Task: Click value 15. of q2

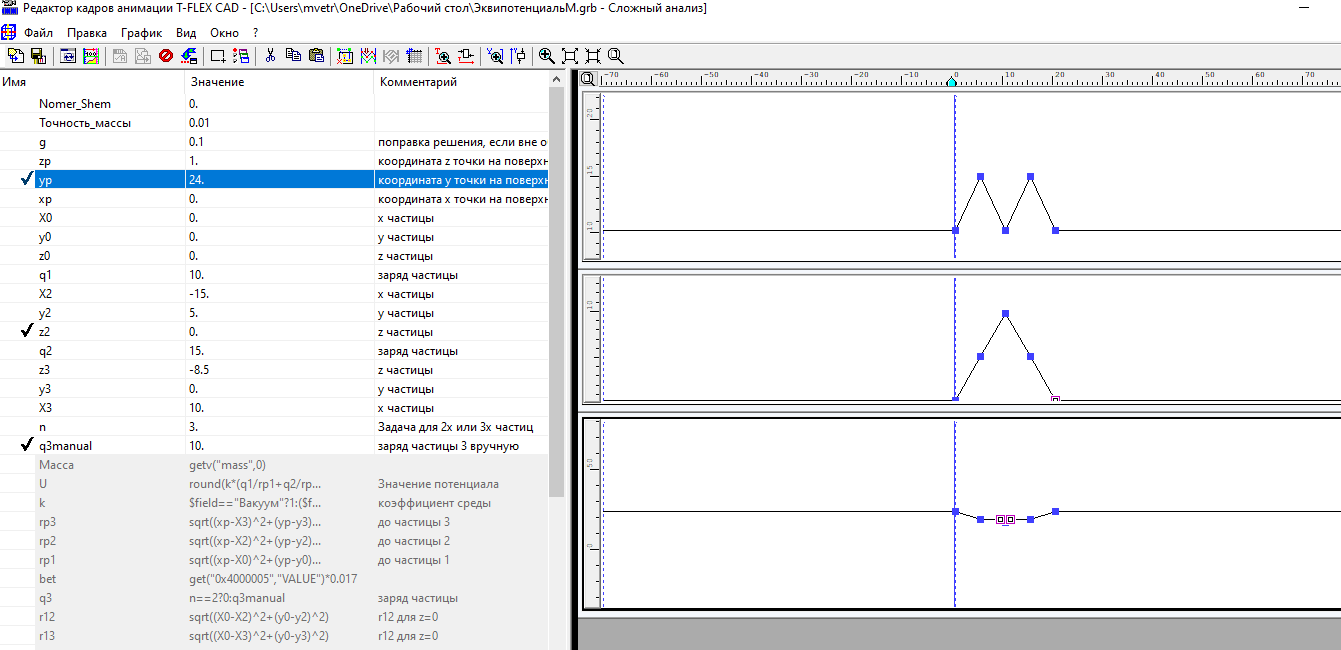Action: point(195,351)
